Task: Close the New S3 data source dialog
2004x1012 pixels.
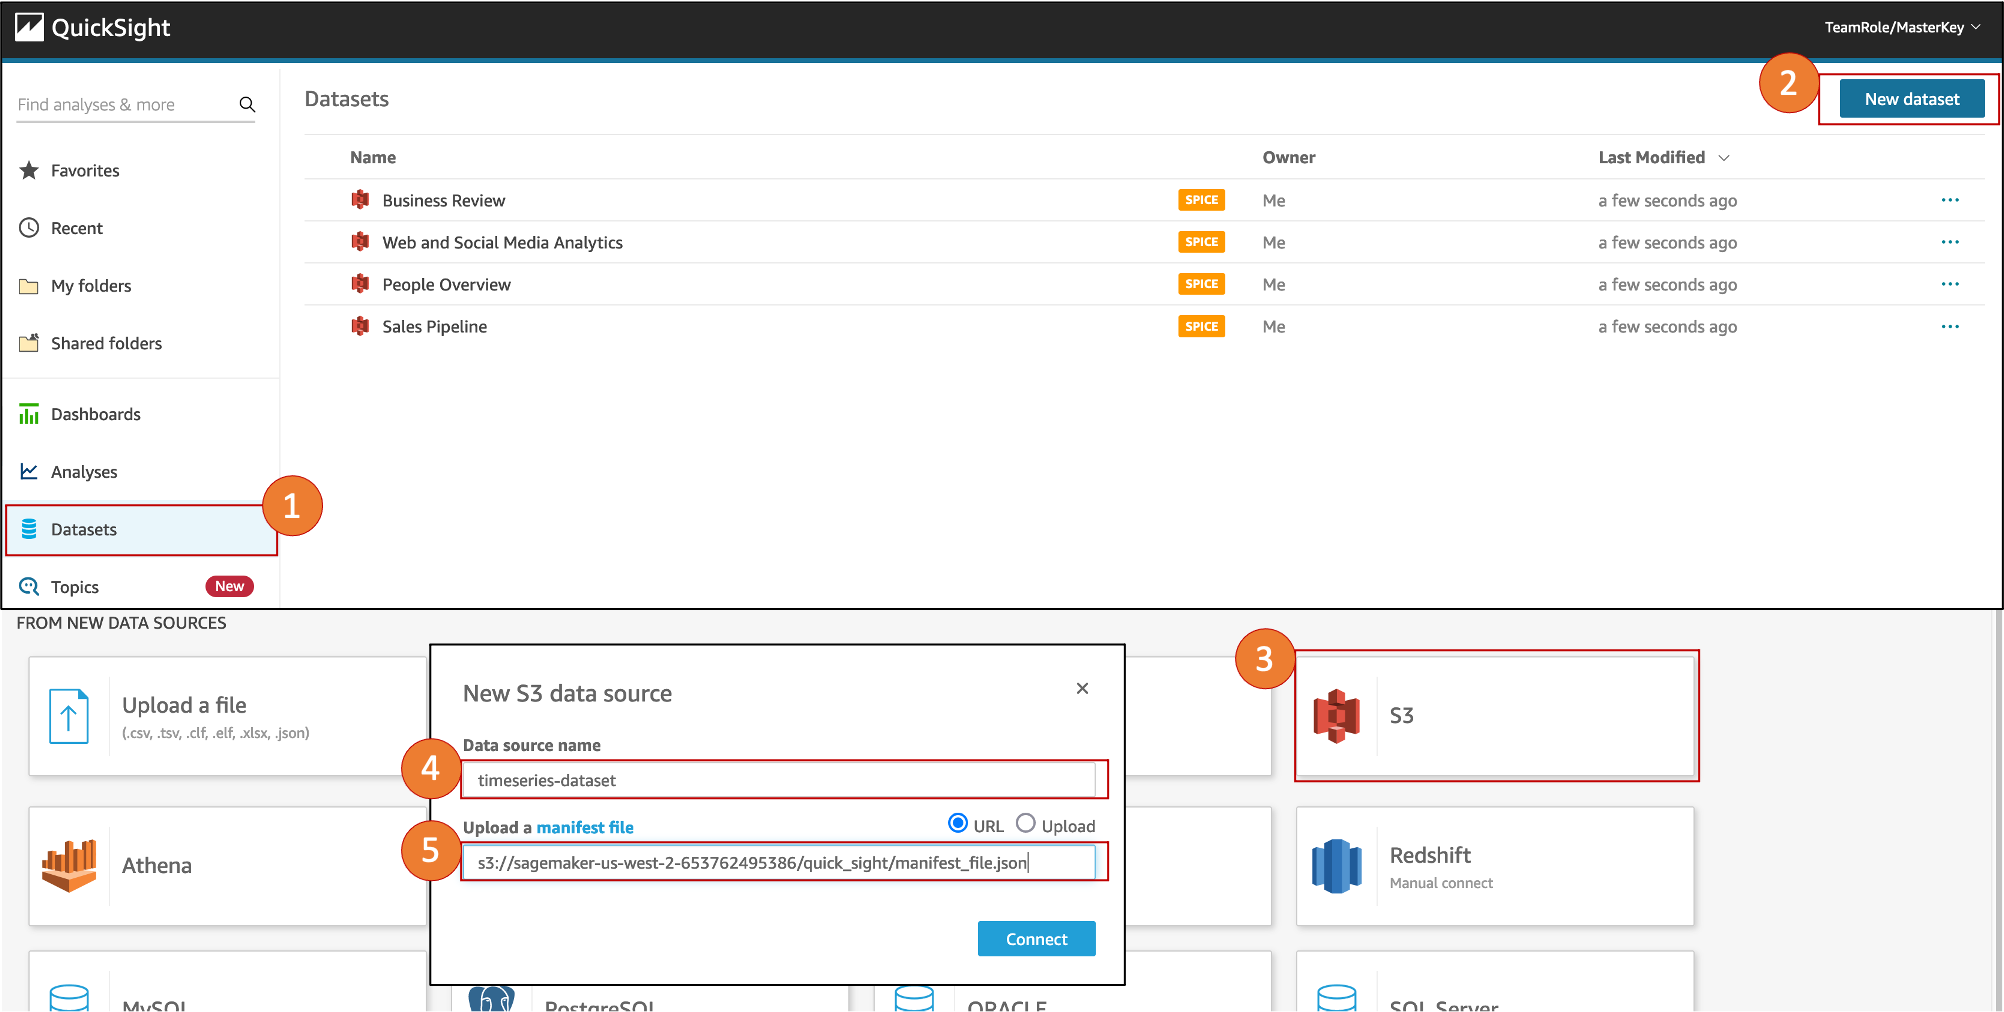Action: click(x=1082, y=688)
